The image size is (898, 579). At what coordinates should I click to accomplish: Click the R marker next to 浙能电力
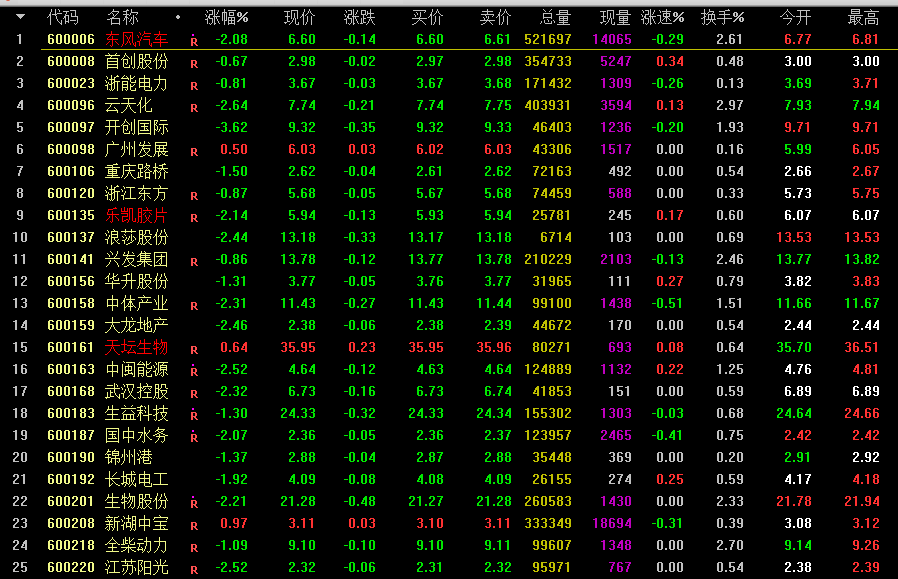tap(194, 86)
